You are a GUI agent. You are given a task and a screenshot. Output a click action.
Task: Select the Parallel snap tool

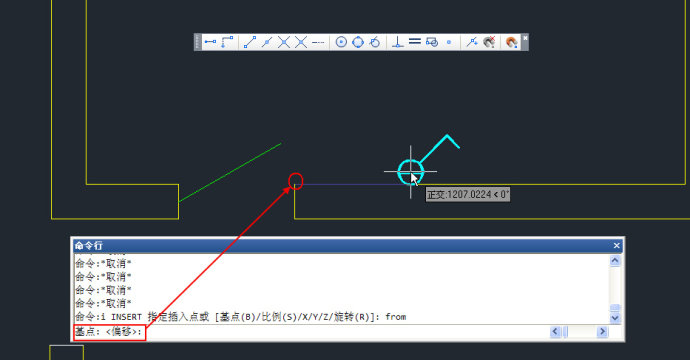tap(415, 42)
